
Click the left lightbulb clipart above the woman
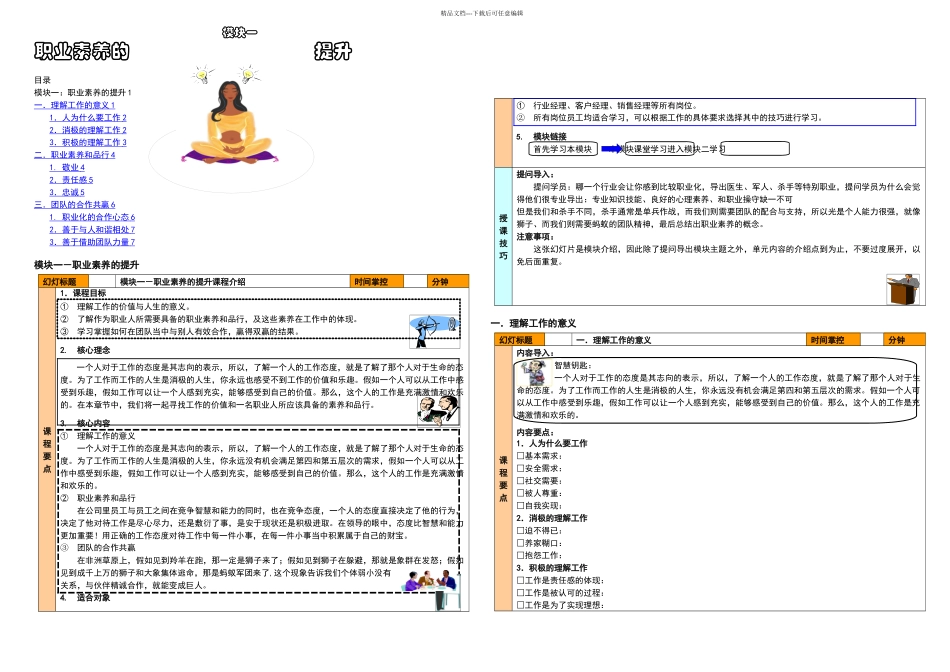click(x=202, y=75)
